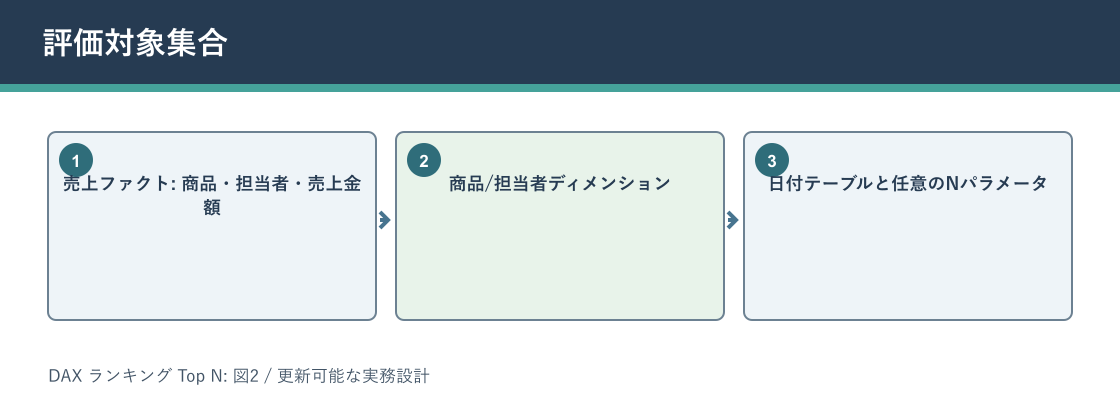Viewport: 1120px width, 420px height.
Task: Select the 日付テーブルと任意のNパラメータ heading
Action: (908, 184)
